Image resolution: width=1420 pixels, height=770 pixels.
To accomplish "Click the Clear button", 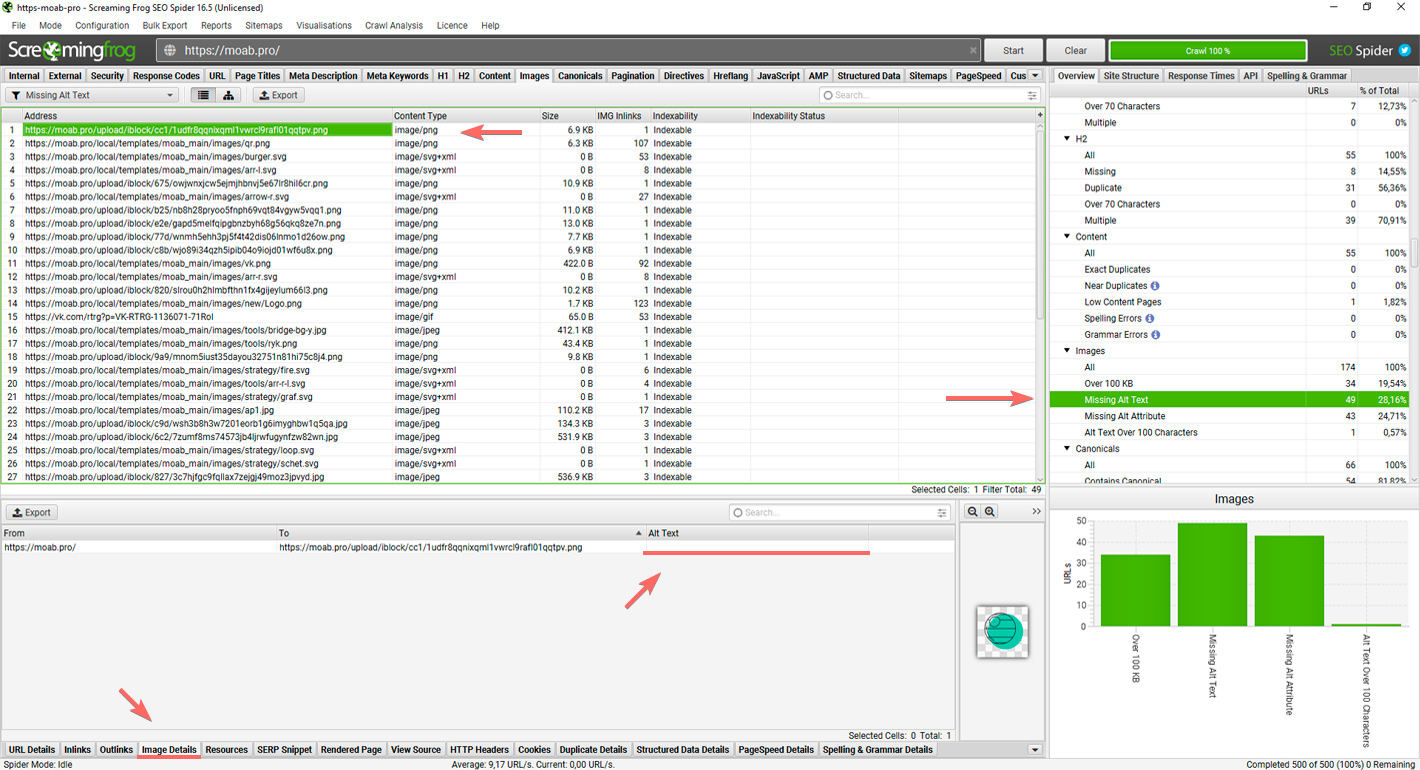I will 1075,50.
